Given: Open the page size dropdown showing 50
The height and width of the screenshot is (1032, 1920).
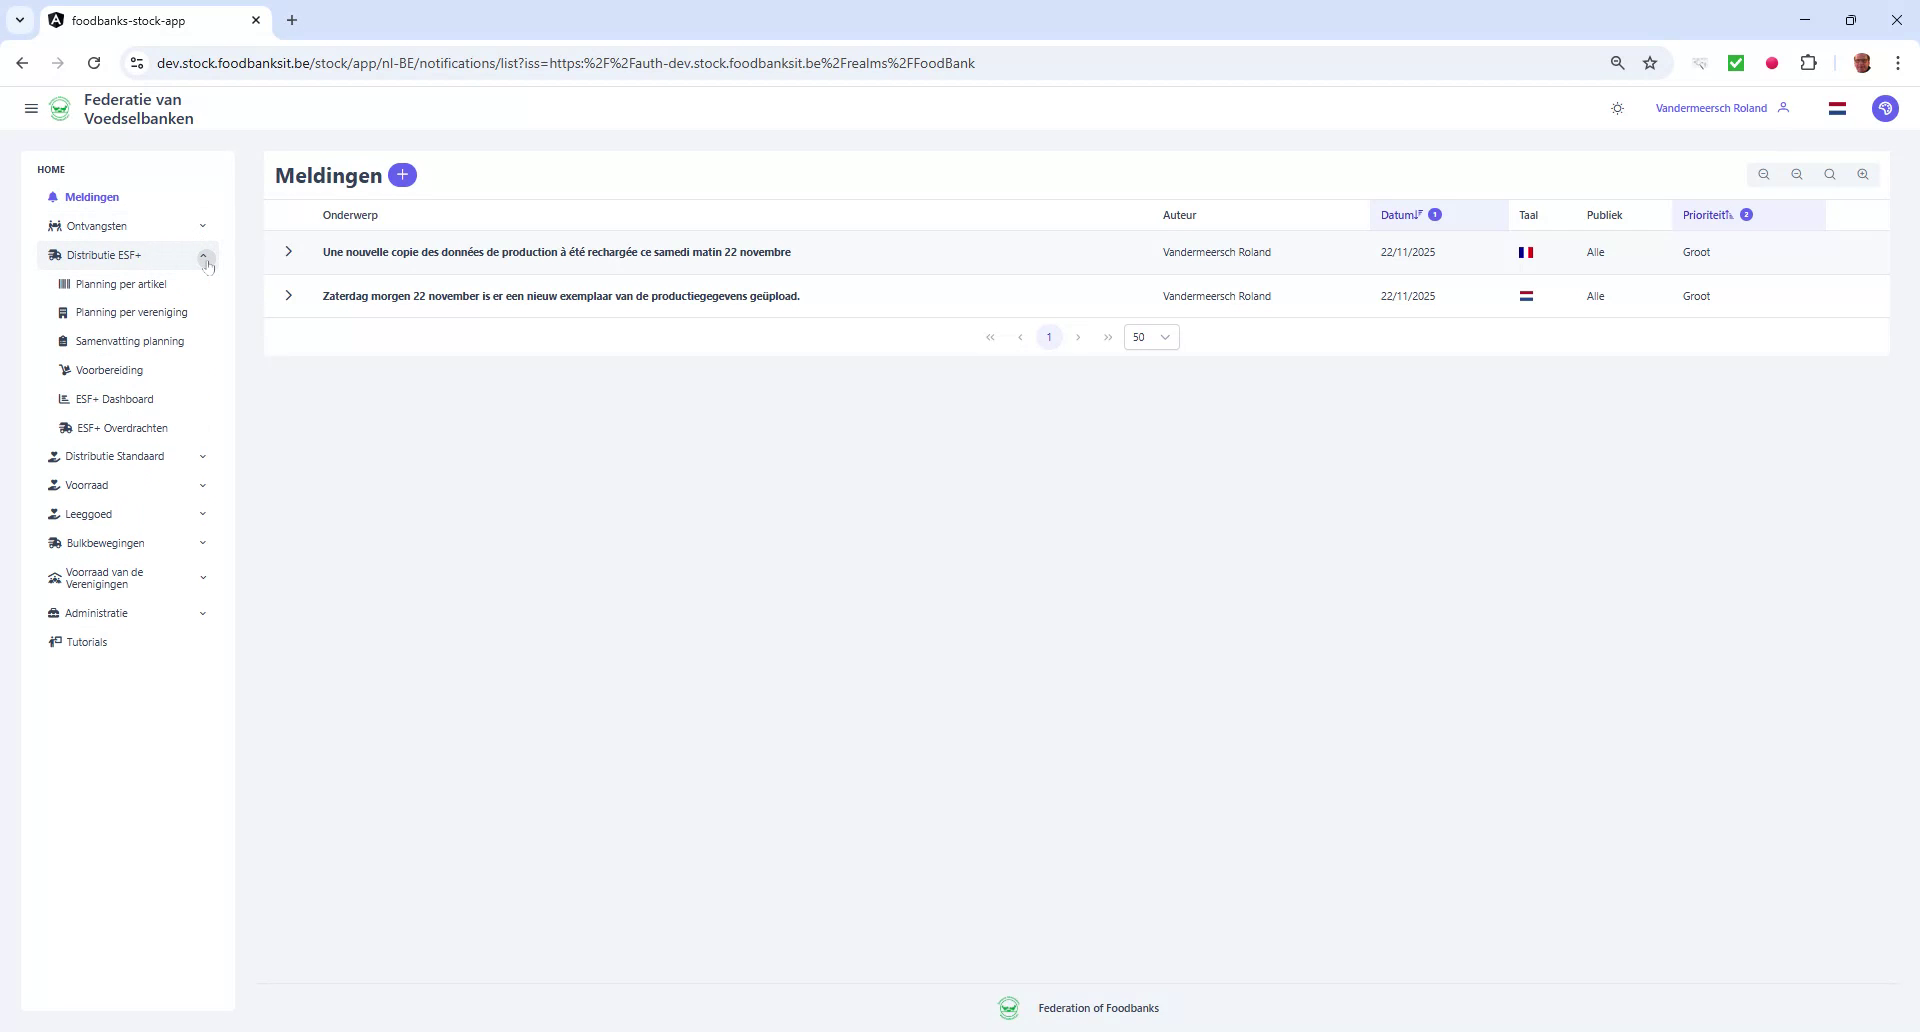Looking at the screenshot, I should pyautogui.click(x=1151, y=337).
